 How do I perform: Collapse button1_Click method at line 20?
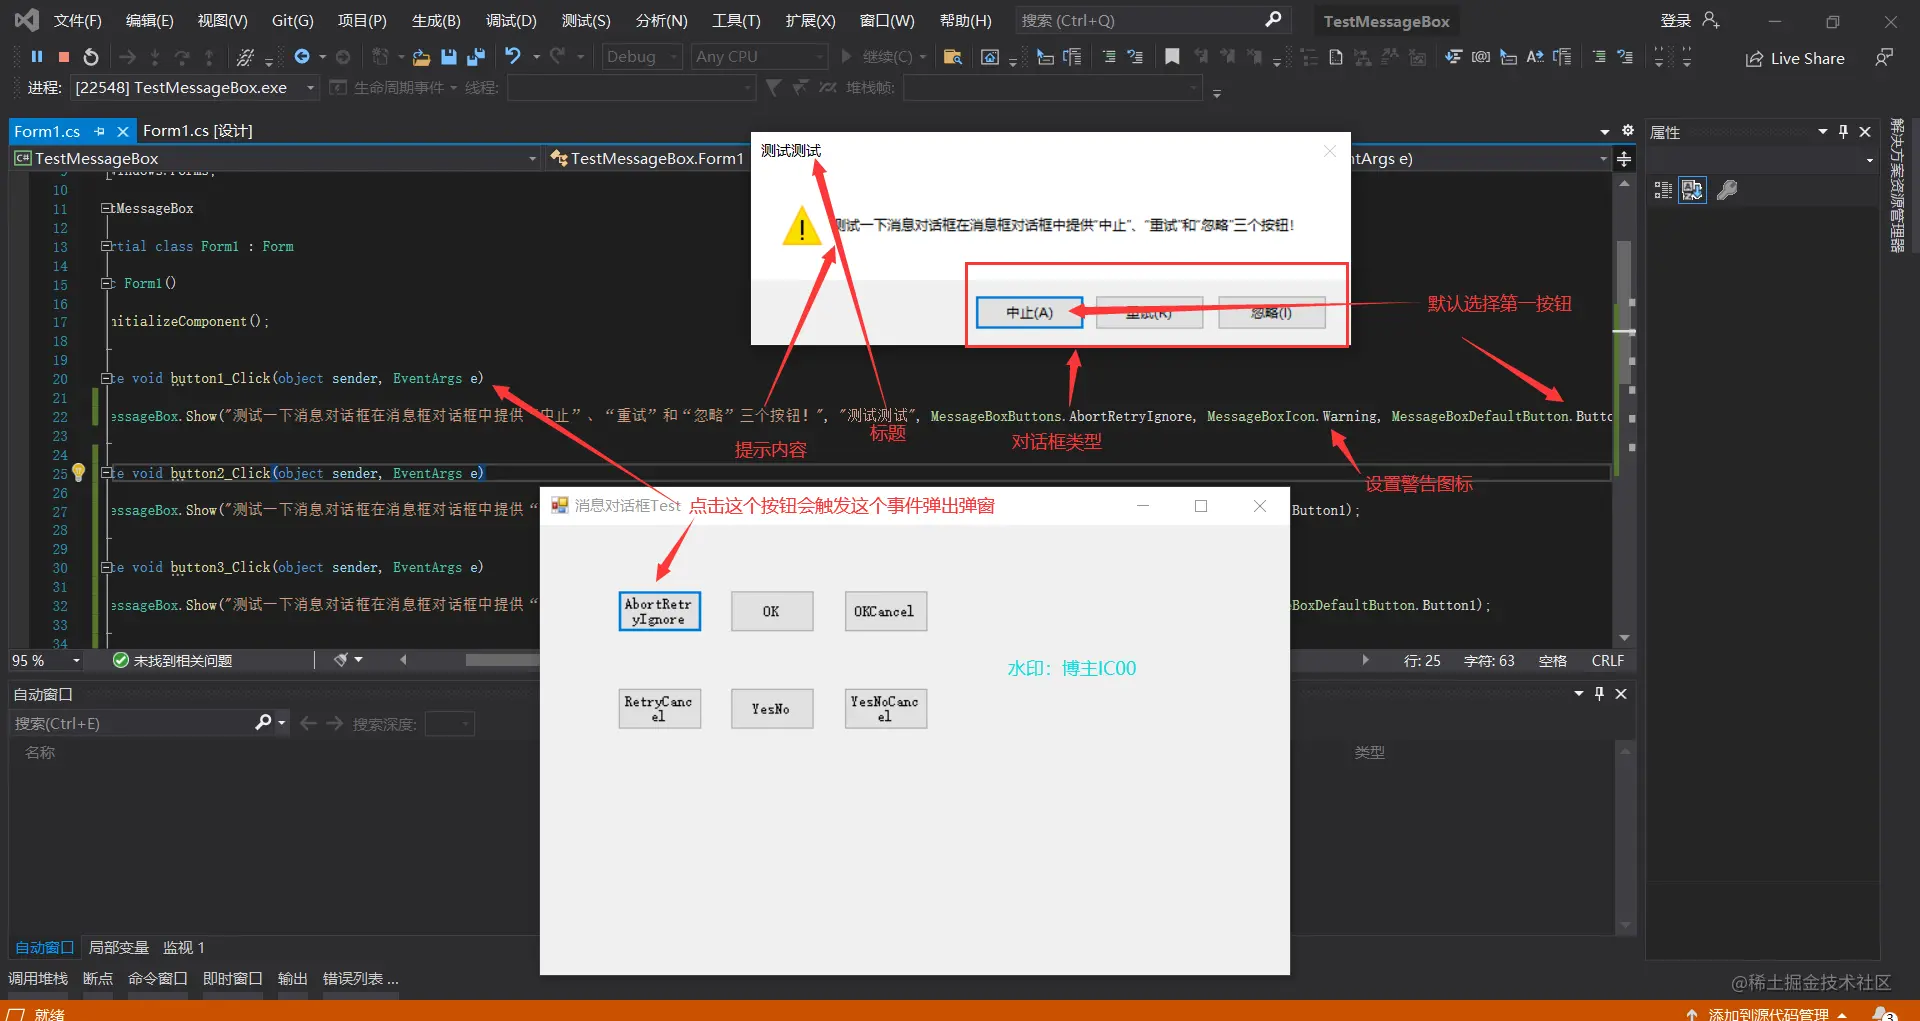pyautogui.click(x=106, y=379)
